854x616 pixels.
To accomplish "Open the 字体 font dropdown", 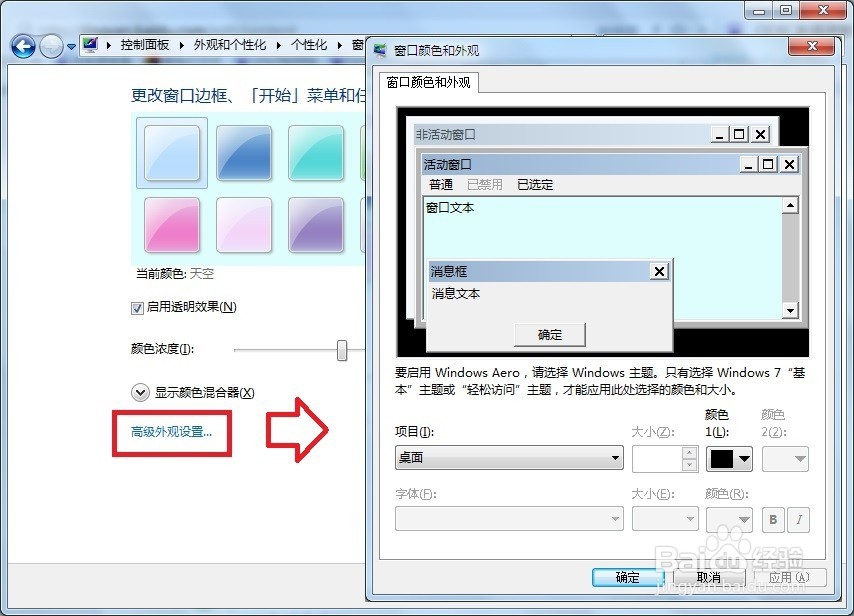I will [x=509, y=519].
